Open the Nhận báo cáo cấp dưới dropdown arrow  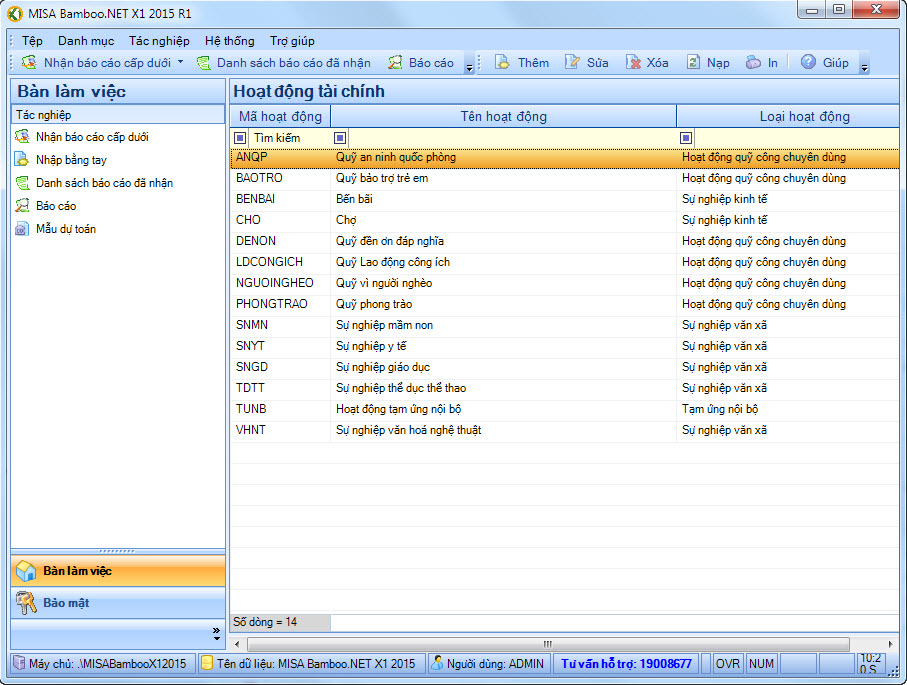point(180,62)
